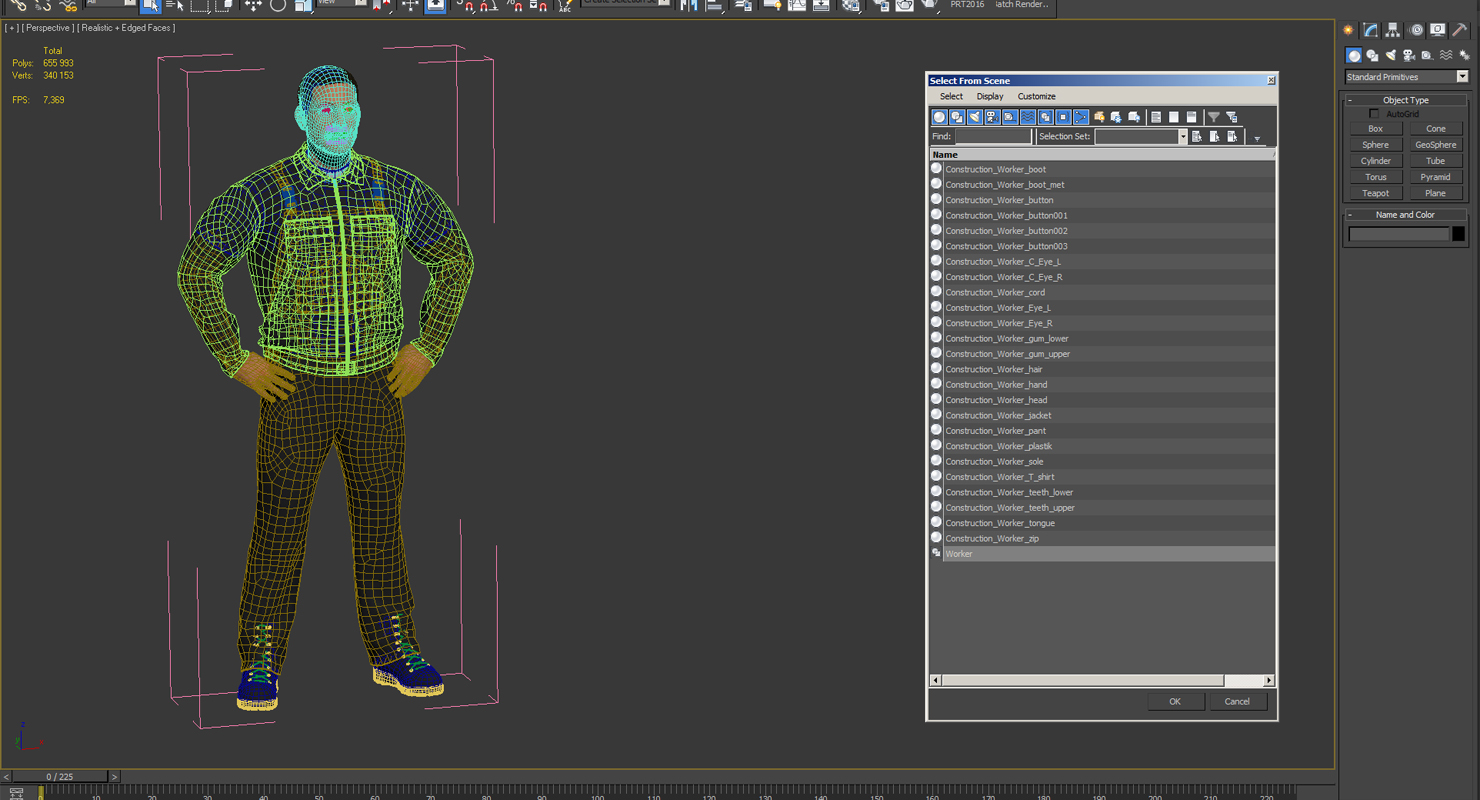Click Select None icon in dialog
Viewport: 1480px width, 800px height.
tap(1215, 137)
